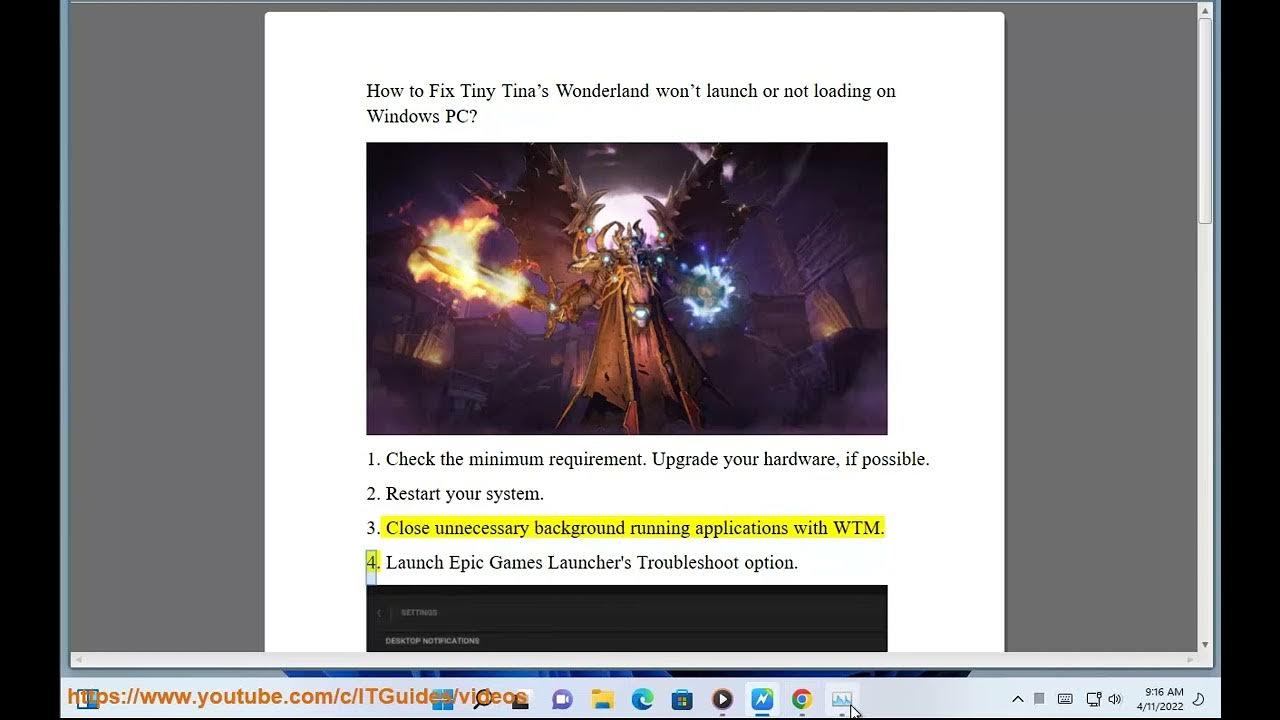Switch to the blue lightning-bolt taskbar app
1280x720 pixels.
pos(762,699)
